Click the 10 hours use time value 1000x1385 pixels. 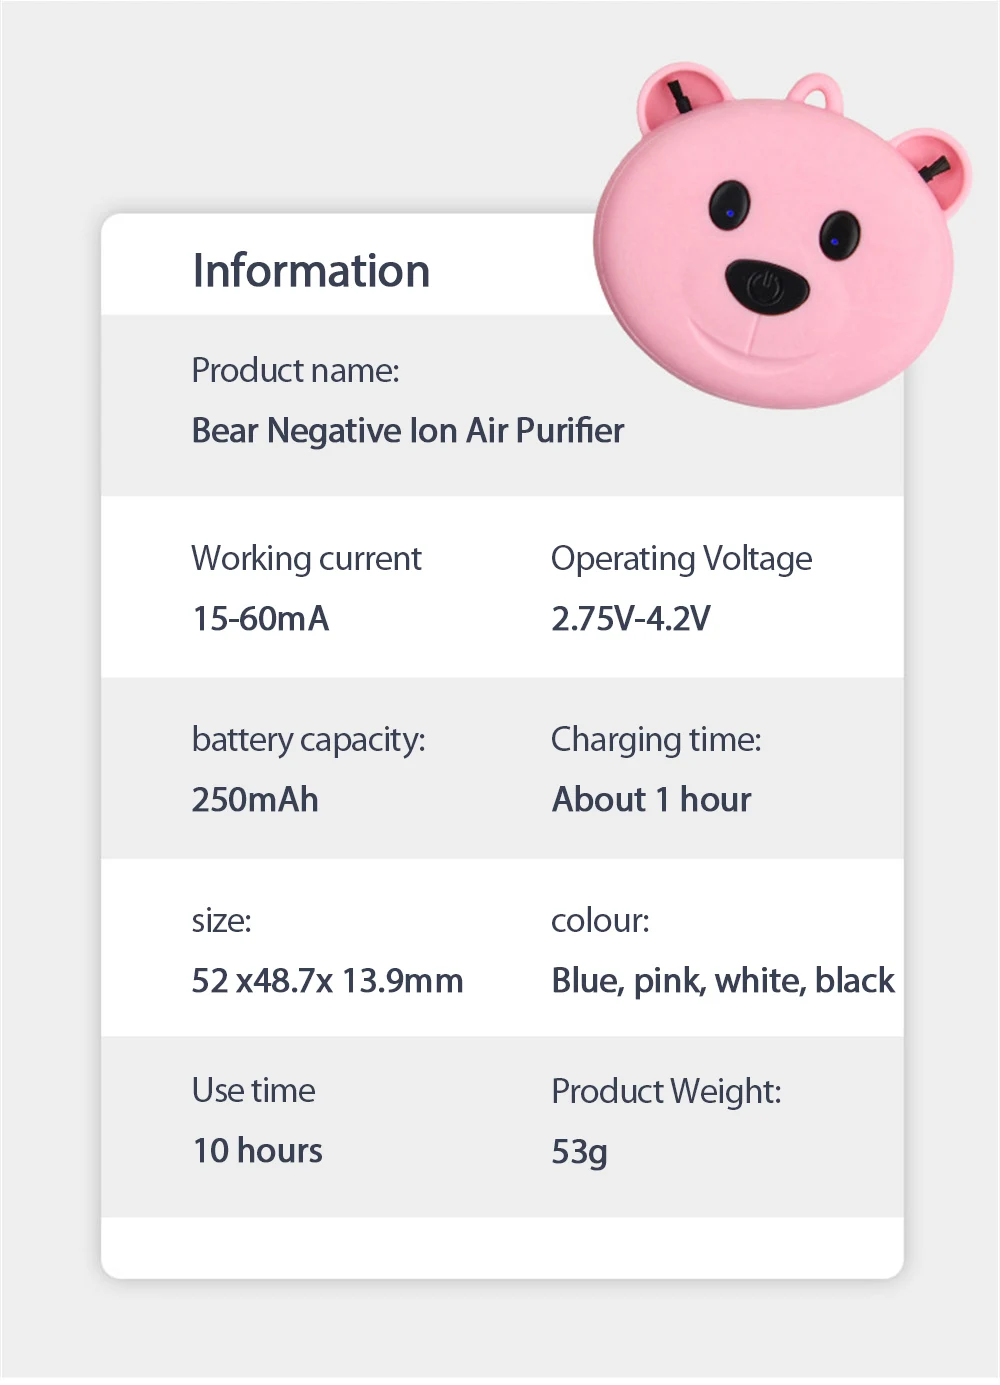pos(257,1151)
